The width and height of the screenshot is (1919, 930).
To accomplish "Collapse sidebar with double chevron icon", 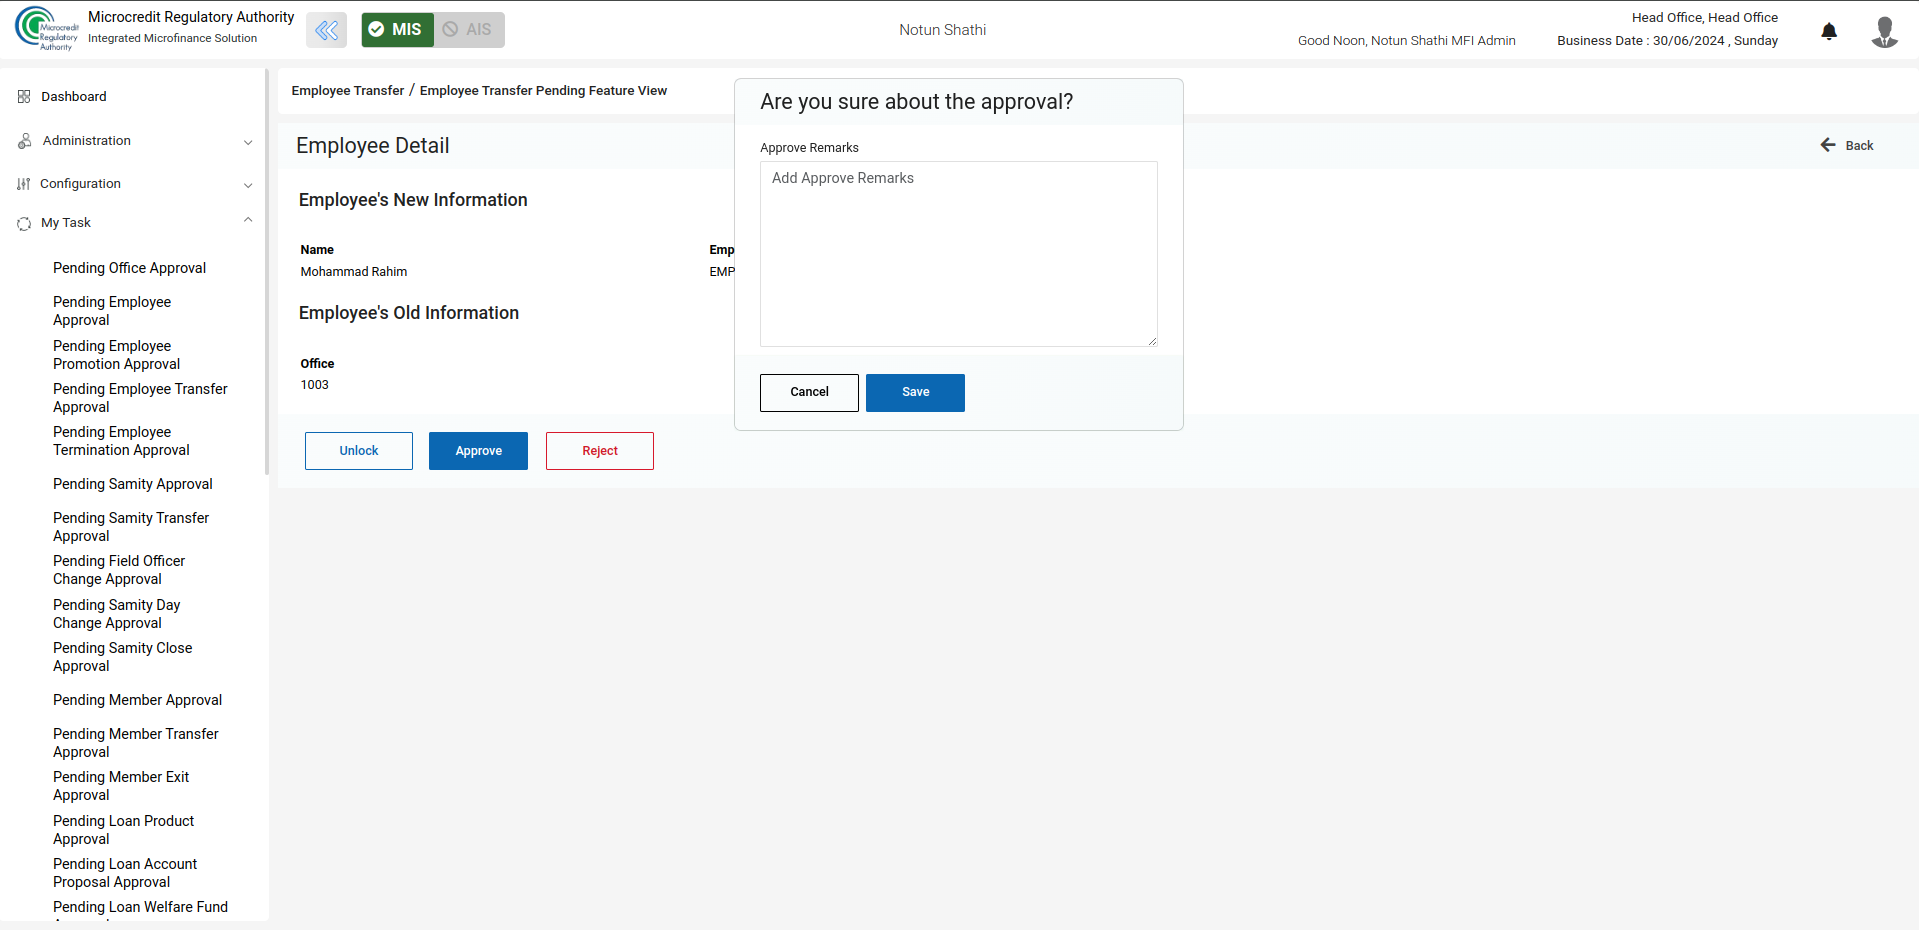I will [327, 30].
